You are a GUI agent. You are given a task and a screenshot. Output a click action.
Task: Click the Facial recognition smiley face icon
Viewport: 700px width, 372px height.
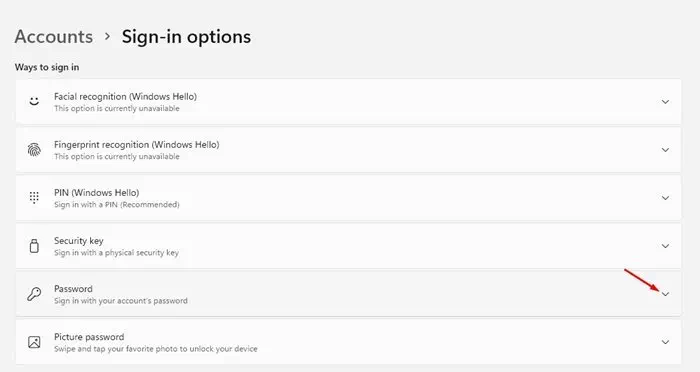point(34,101)
